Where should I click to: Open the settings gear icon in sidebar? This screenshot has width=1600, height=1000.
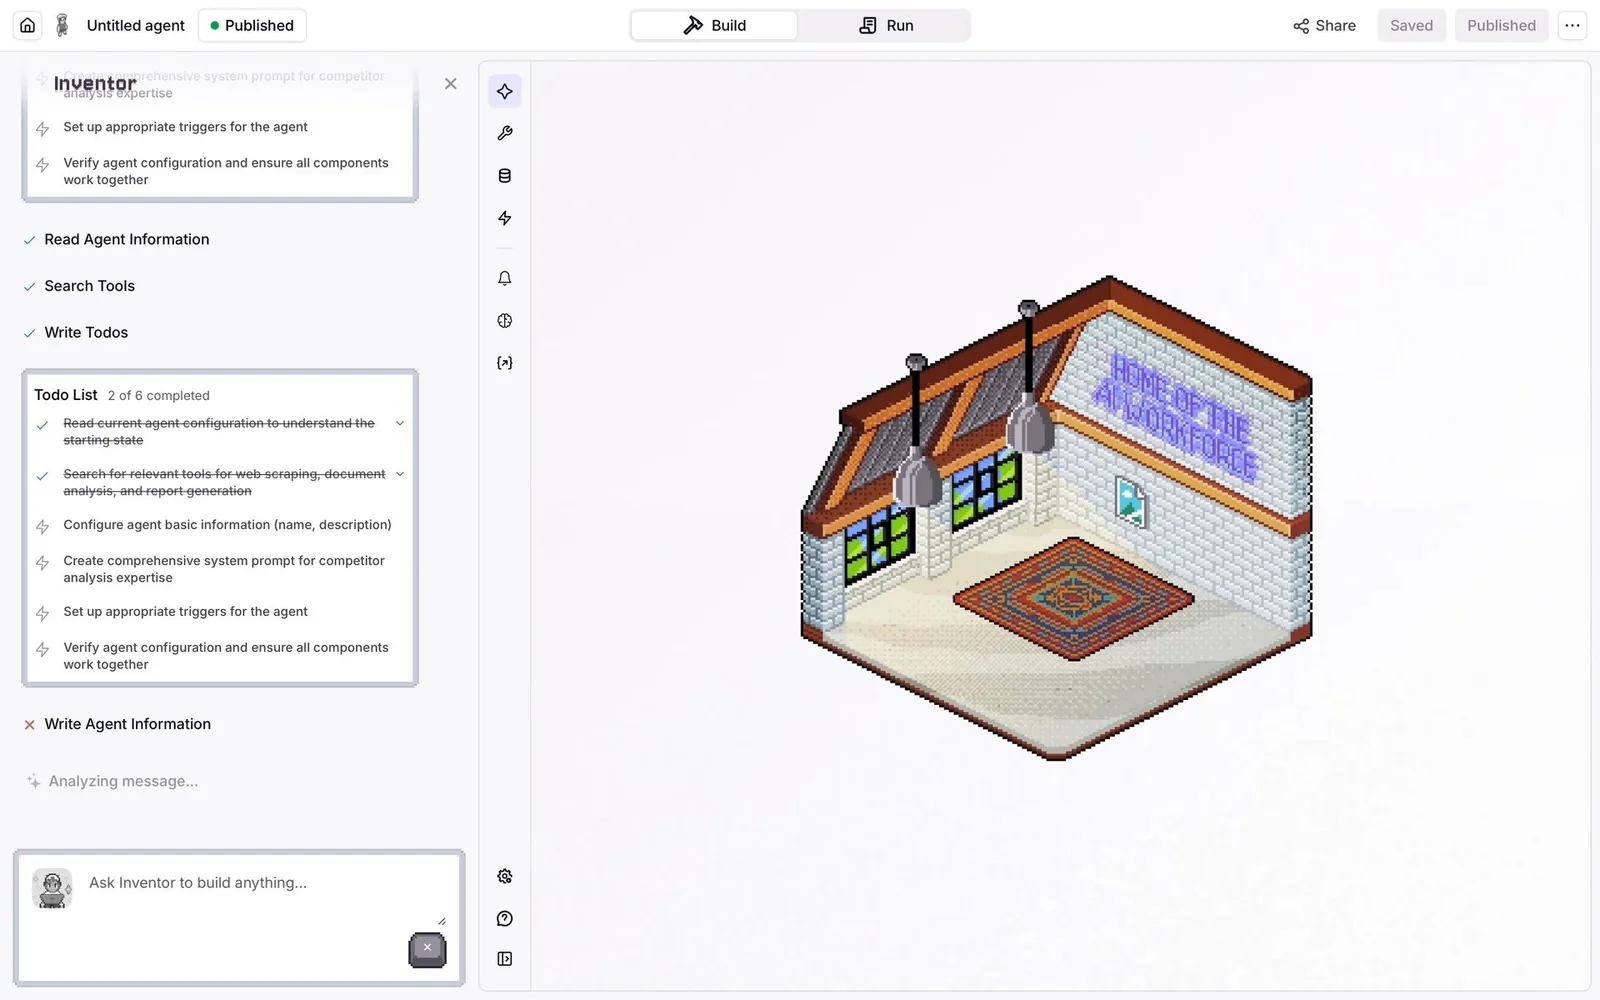tap(505, 877)
